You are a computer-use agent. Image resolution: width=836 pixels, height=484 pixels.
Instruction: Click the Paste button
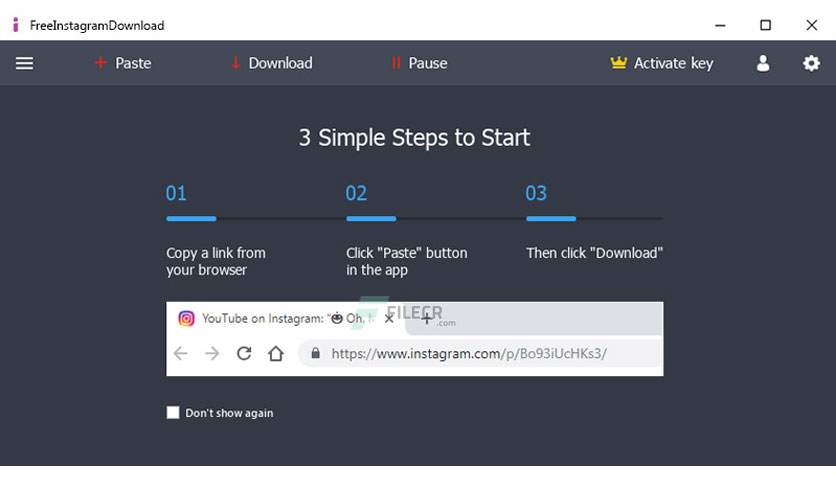pyautogui.click(x=123, y=63)
